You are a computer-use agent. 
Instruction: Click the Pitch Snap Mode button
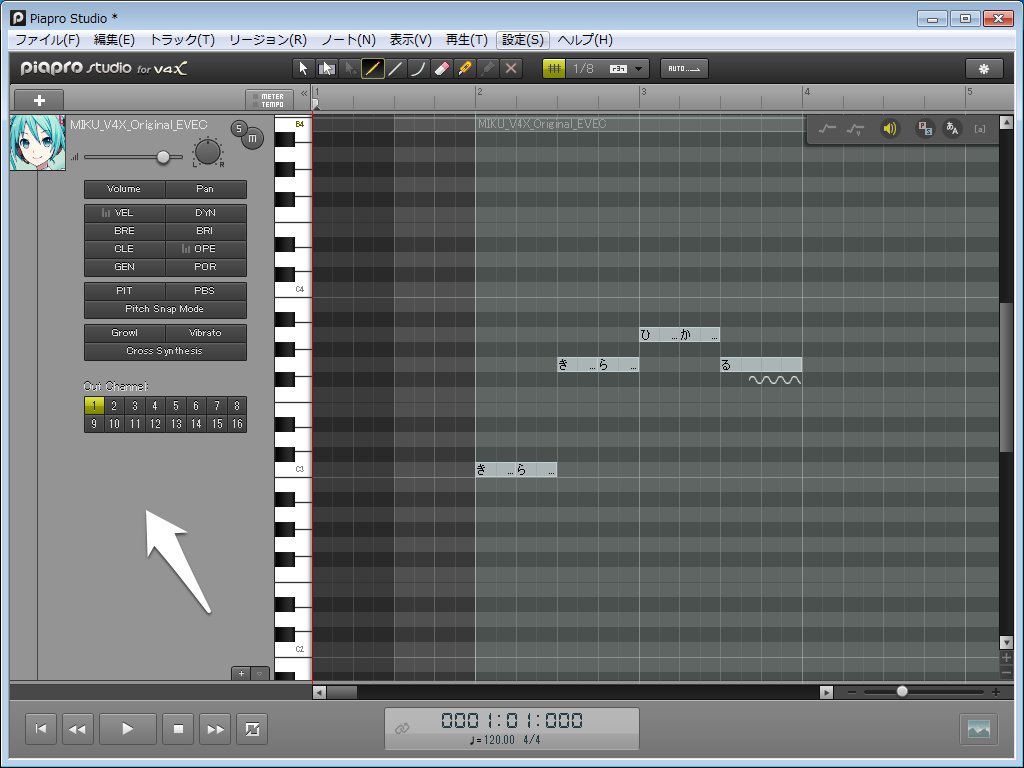click(165, 309)
